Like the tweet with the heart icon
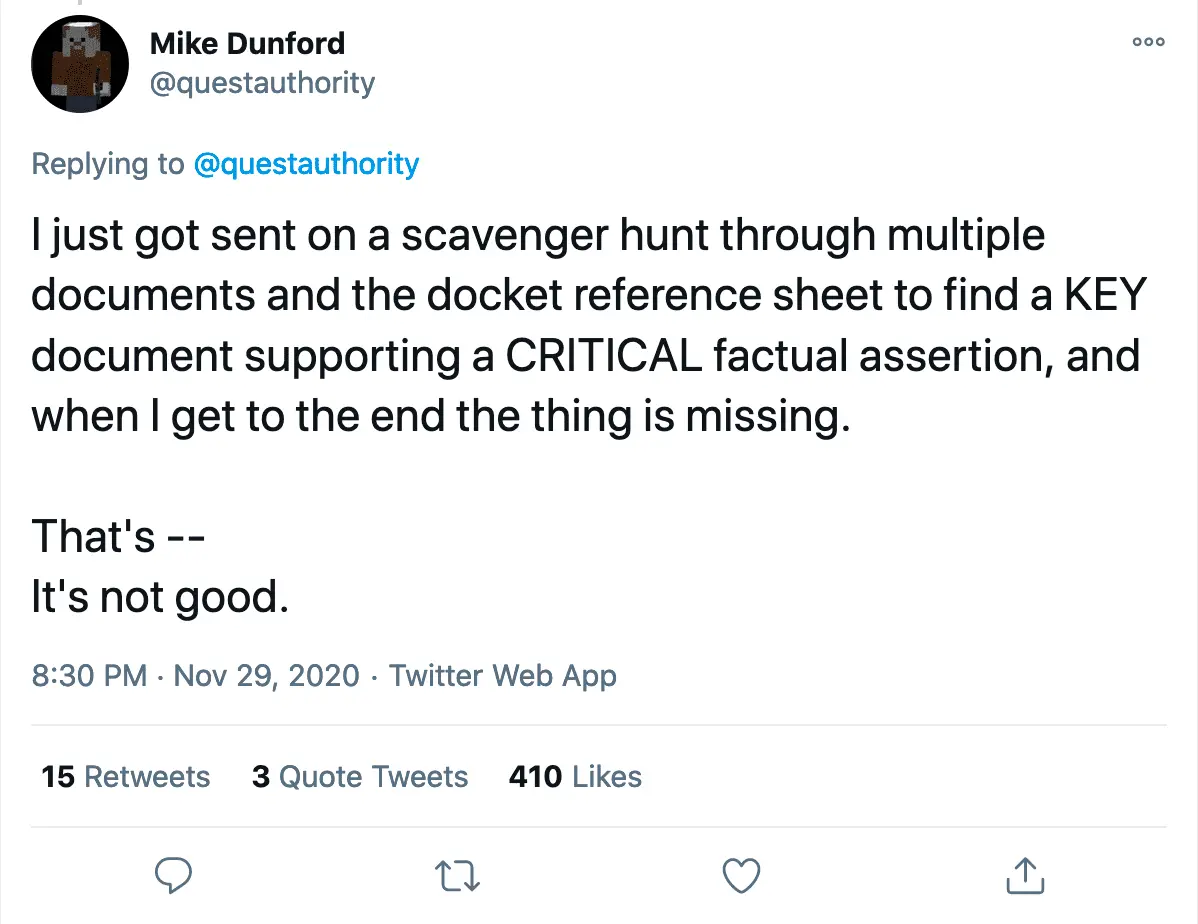The width and height of the screenshot is (1198, 924). point(742,875)
